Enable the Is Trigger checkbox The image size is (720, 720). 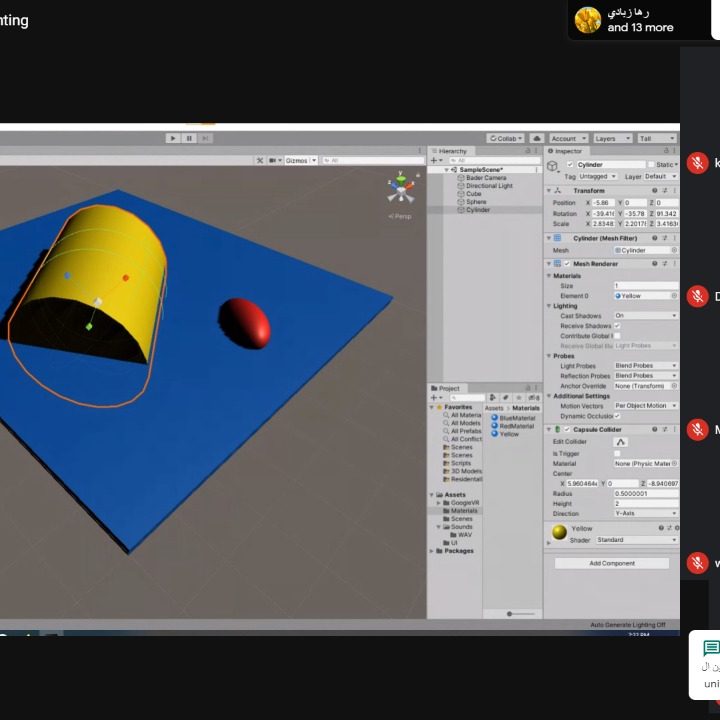[x=617, y=453]
